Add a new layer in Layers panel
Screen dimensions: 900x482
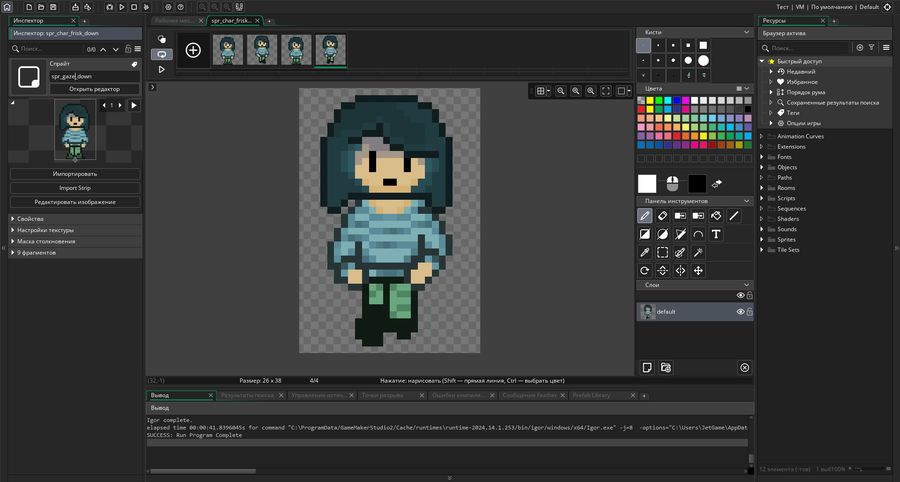(647, 368)
